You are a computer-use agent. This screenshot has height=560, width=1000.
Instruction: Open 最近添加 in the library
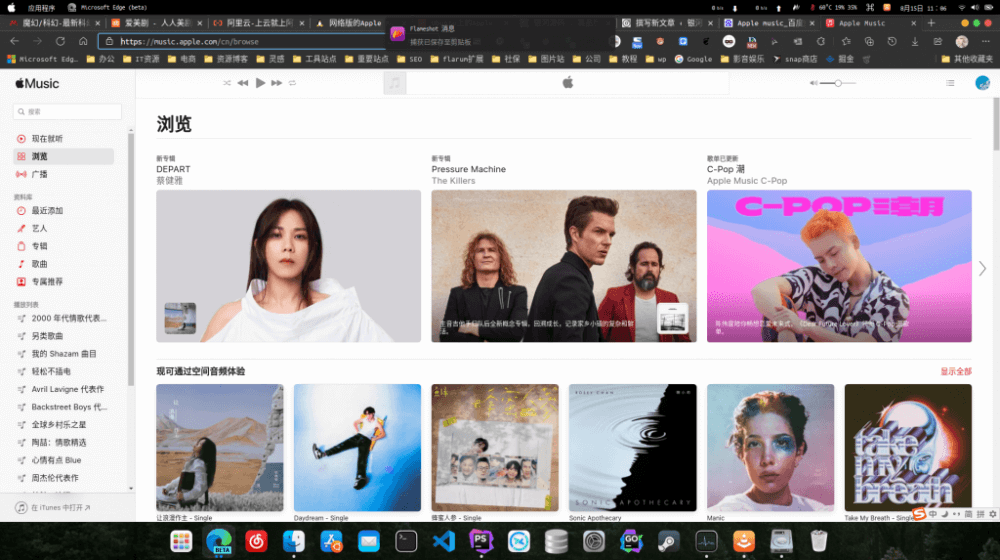pyautogui.click(x=64, y=210)
